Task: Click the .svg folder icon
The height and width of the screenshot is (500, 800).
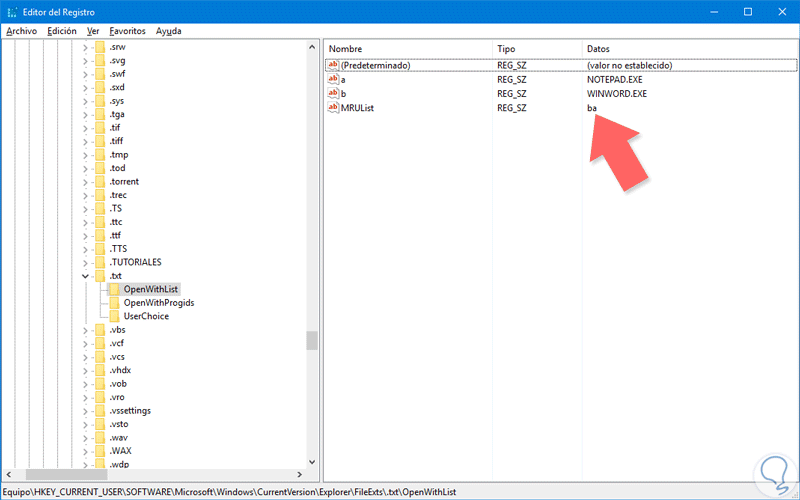Action: click(x=99, y=61)
